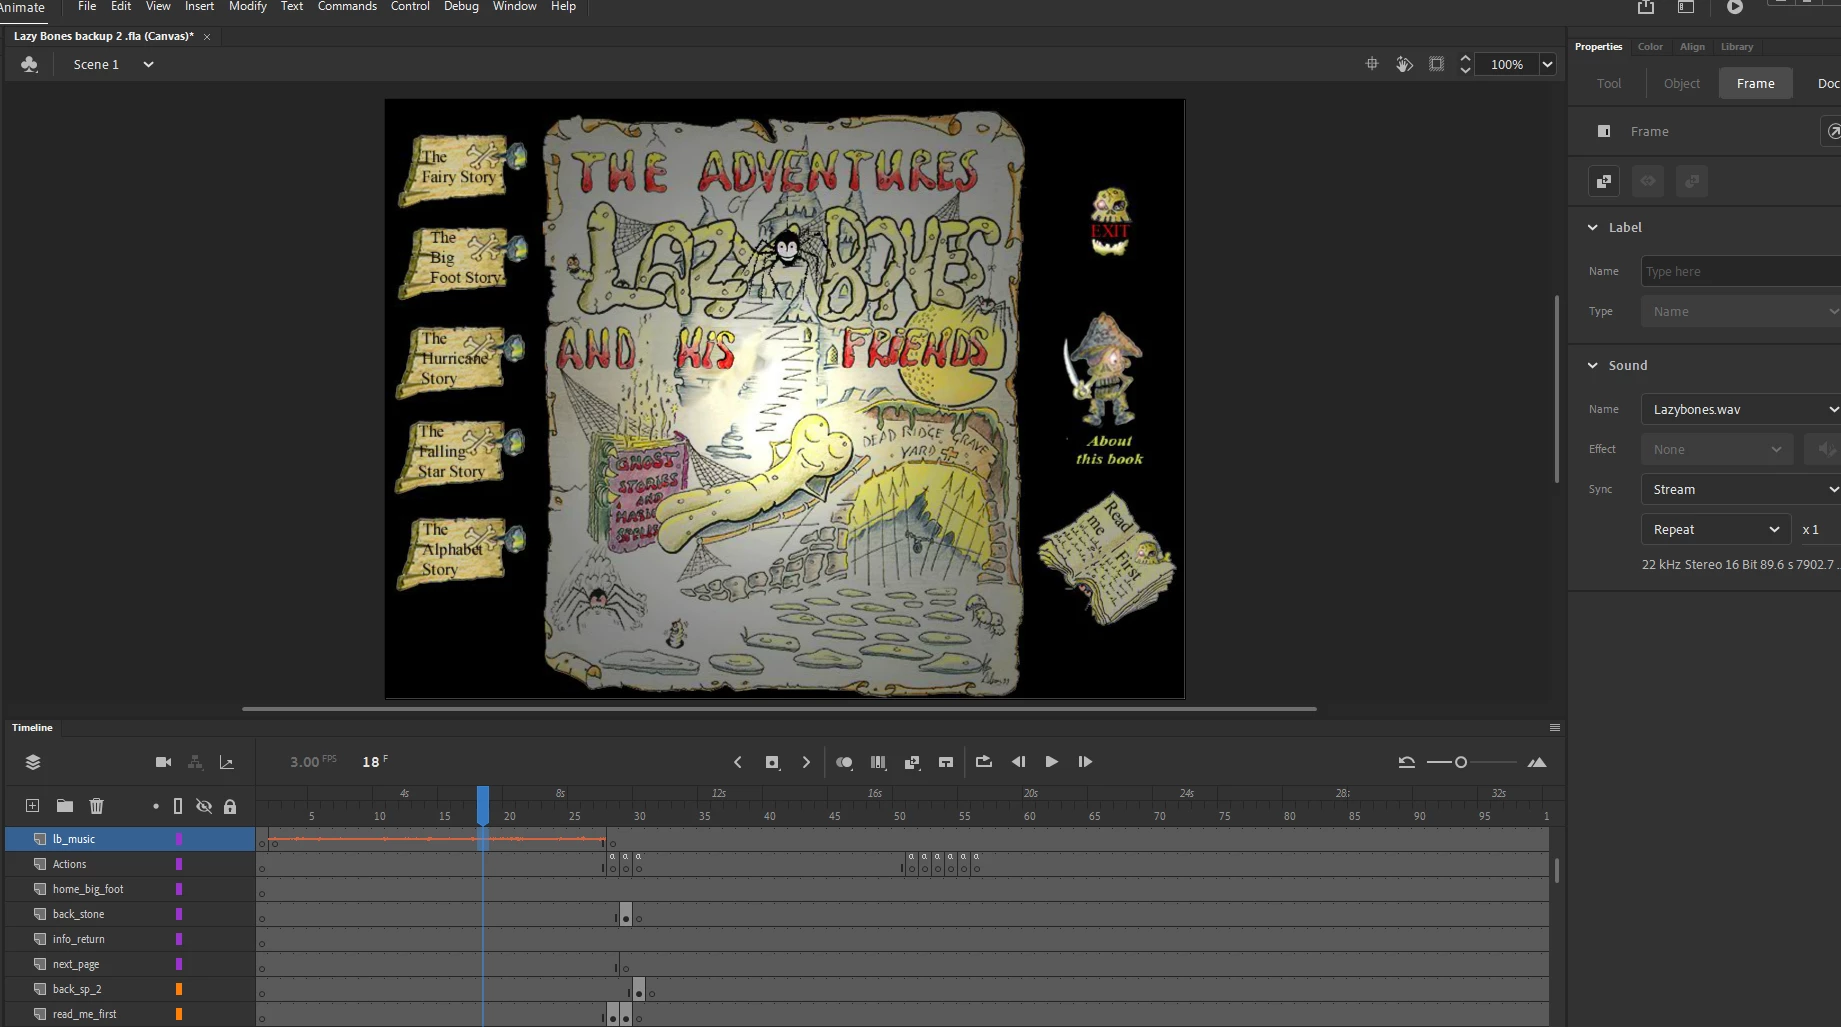Delete the selected layer with the trash icon
The image size is (1841, 1027).
click(x=97, y=806)
